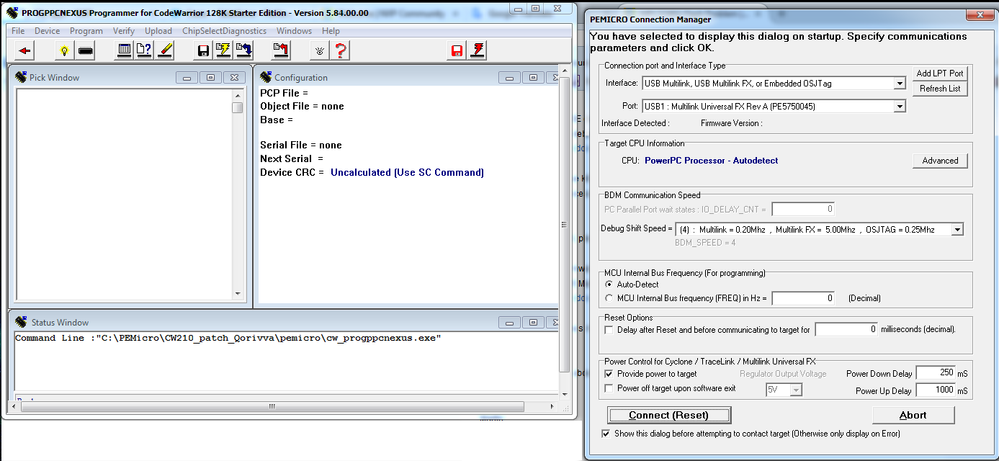Click the eye view toolbar icon

tap(321, 50)
